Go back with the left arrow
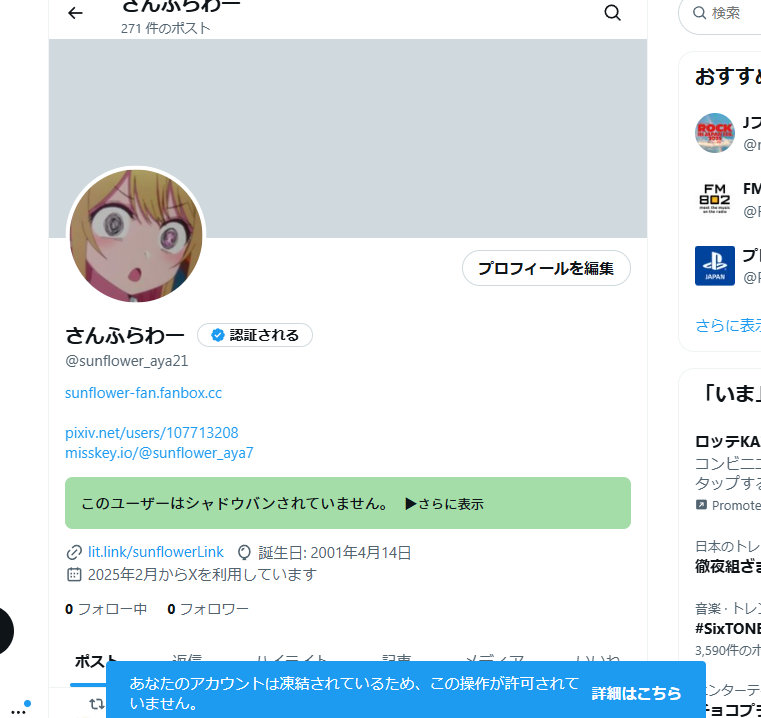761x718 pixels. pyautogui.click(x=75, y=13)
